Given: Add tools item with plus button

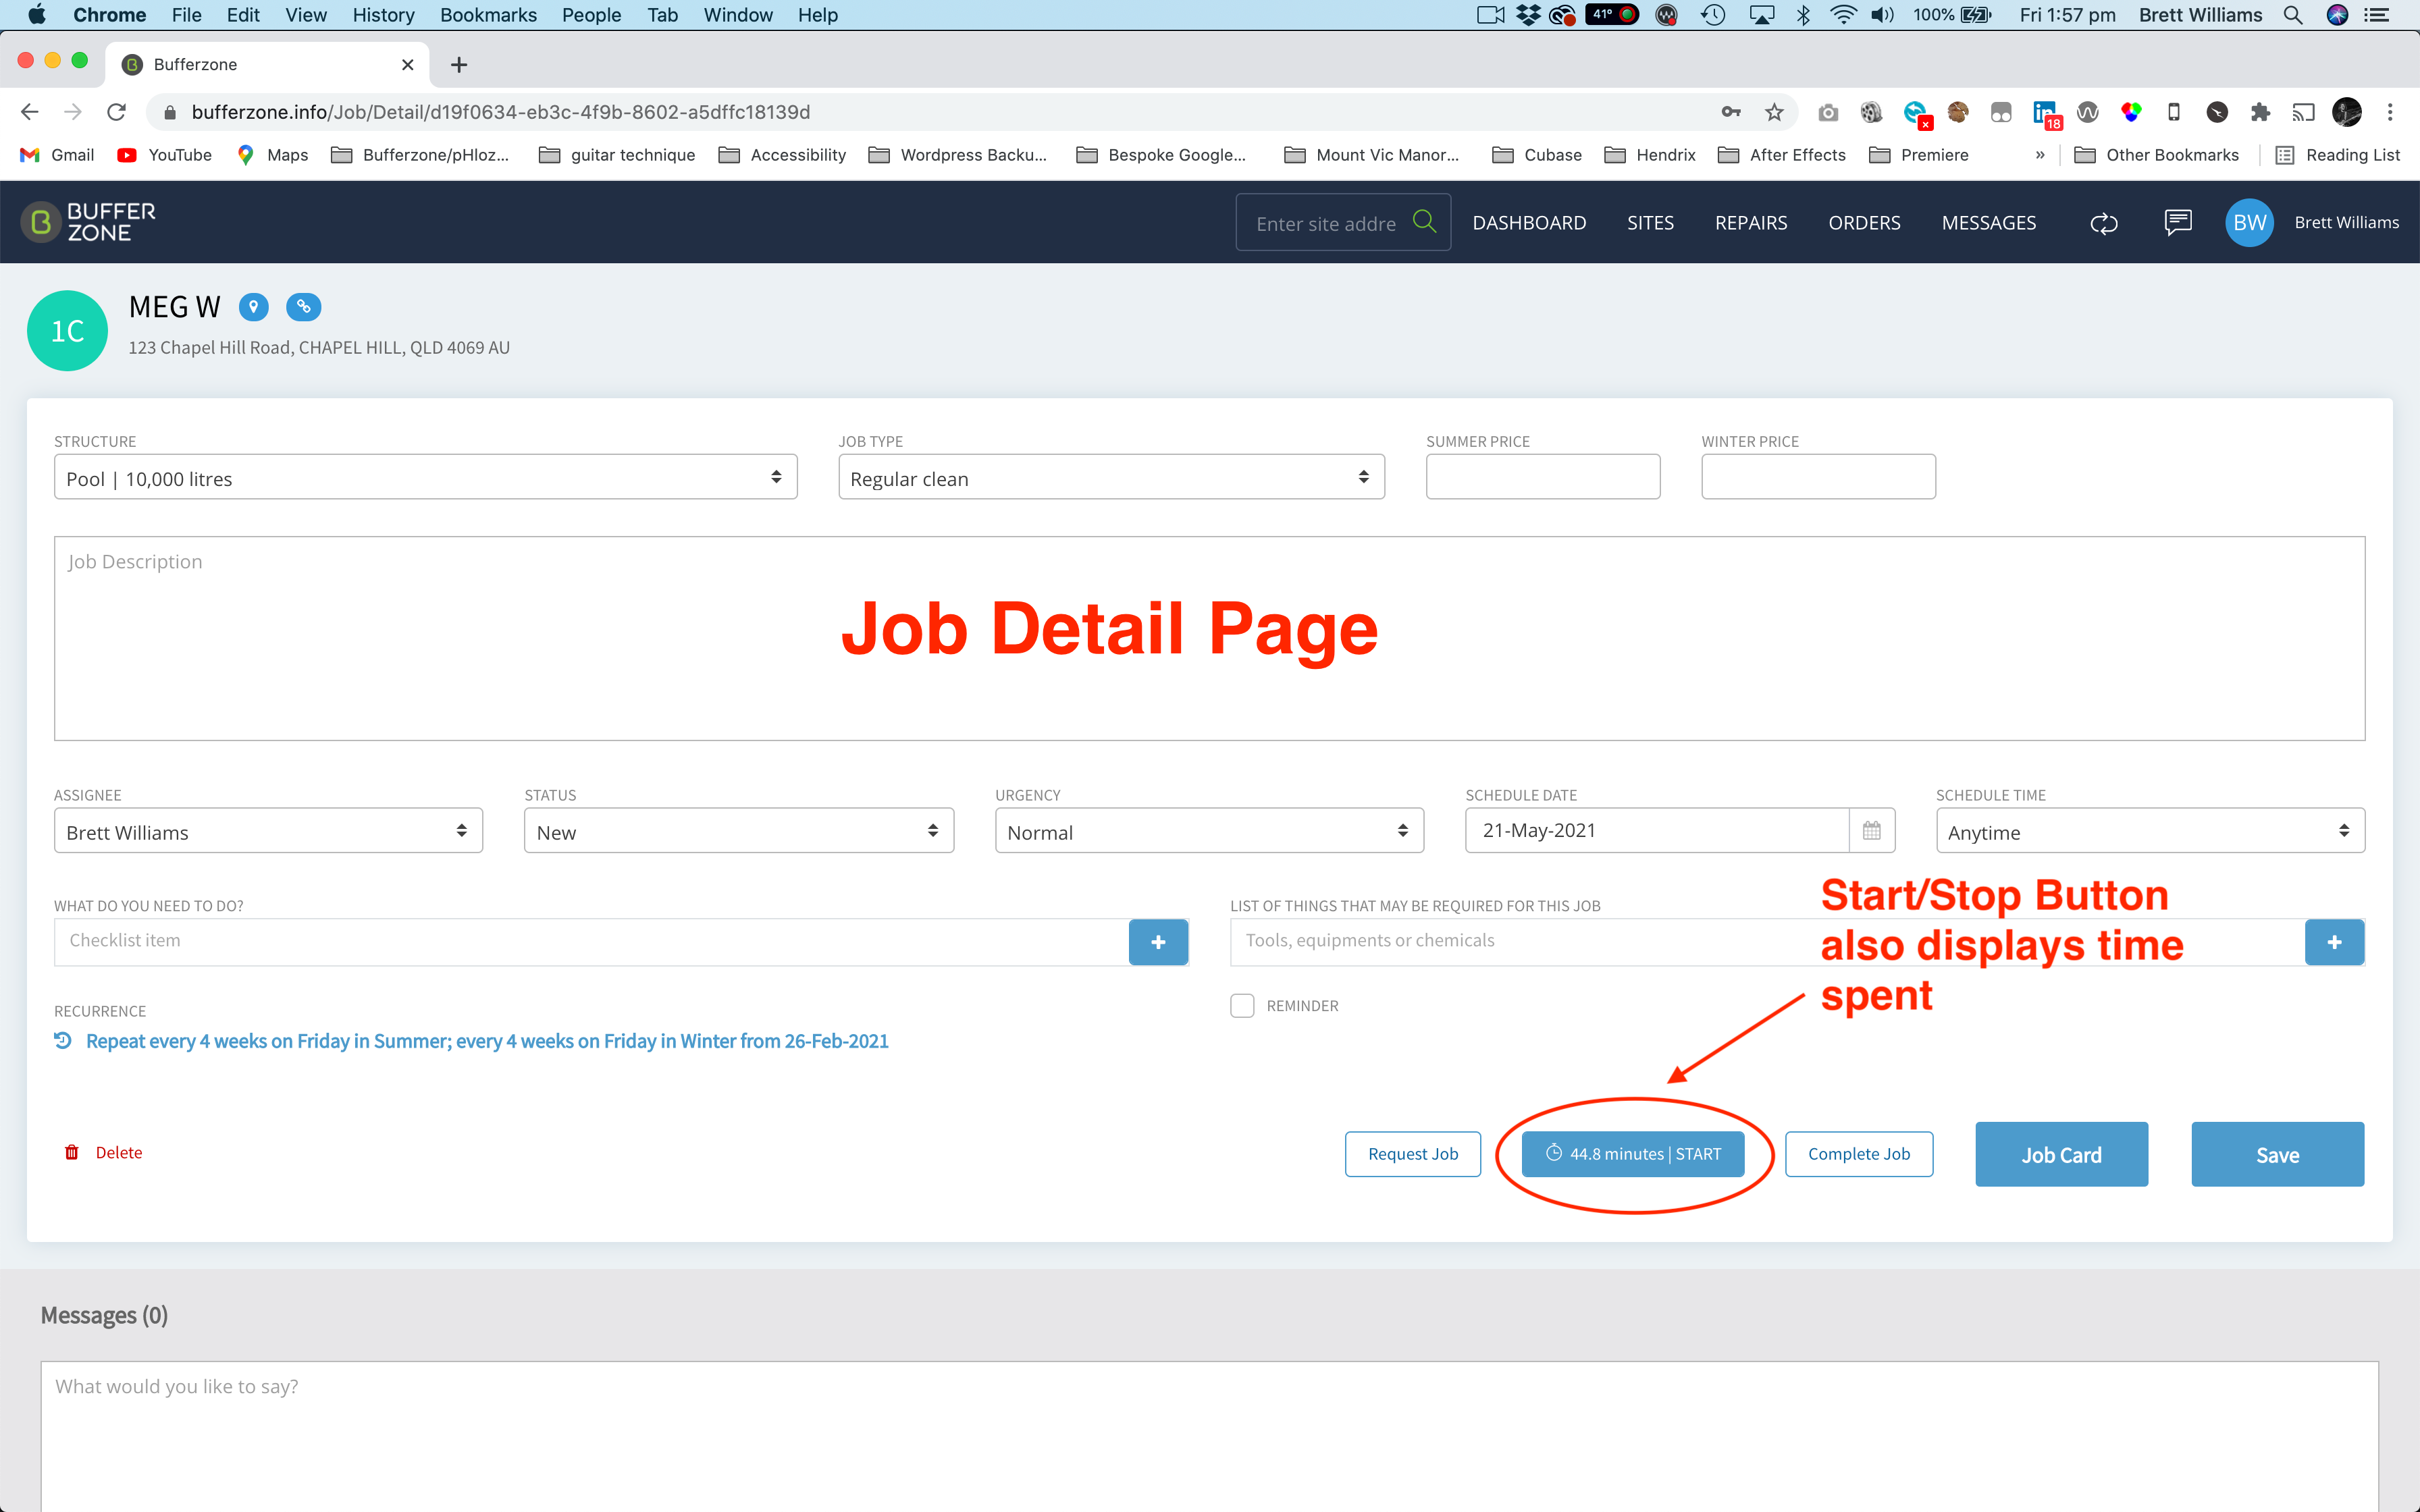Looking at the screenshot, I should tap(2334, 942).
